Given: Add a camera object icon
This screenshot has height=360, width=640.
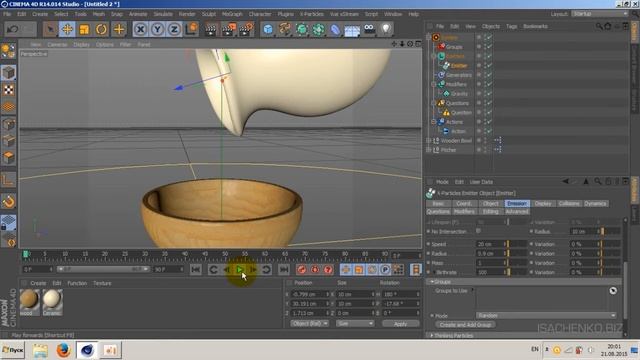Looking at the screenshot, I should coord(369,29).
